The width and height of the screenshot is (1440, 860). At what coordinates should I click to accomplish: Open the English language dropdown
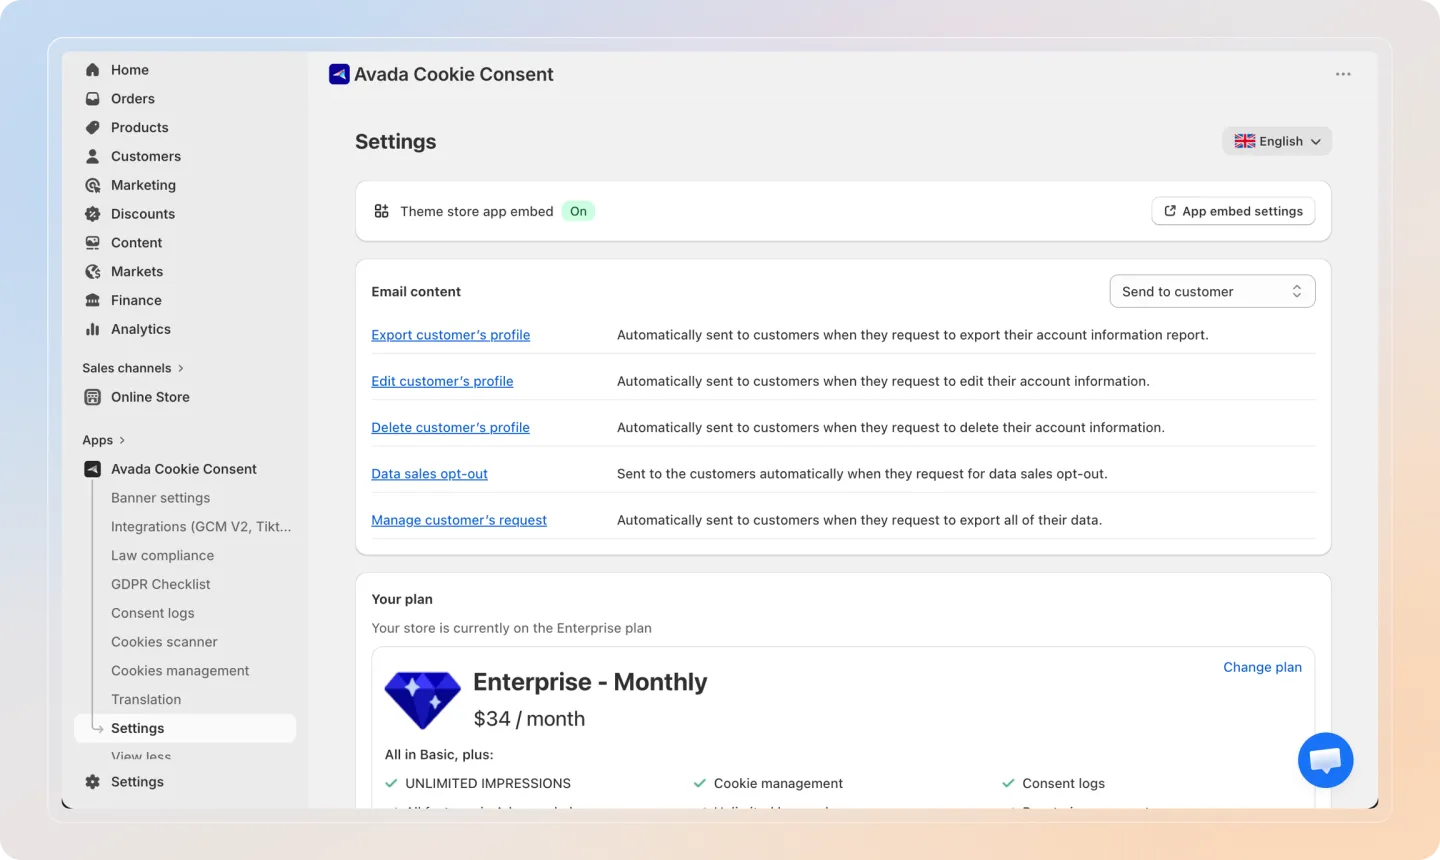pyautogui.click(x=1277, y=141)
